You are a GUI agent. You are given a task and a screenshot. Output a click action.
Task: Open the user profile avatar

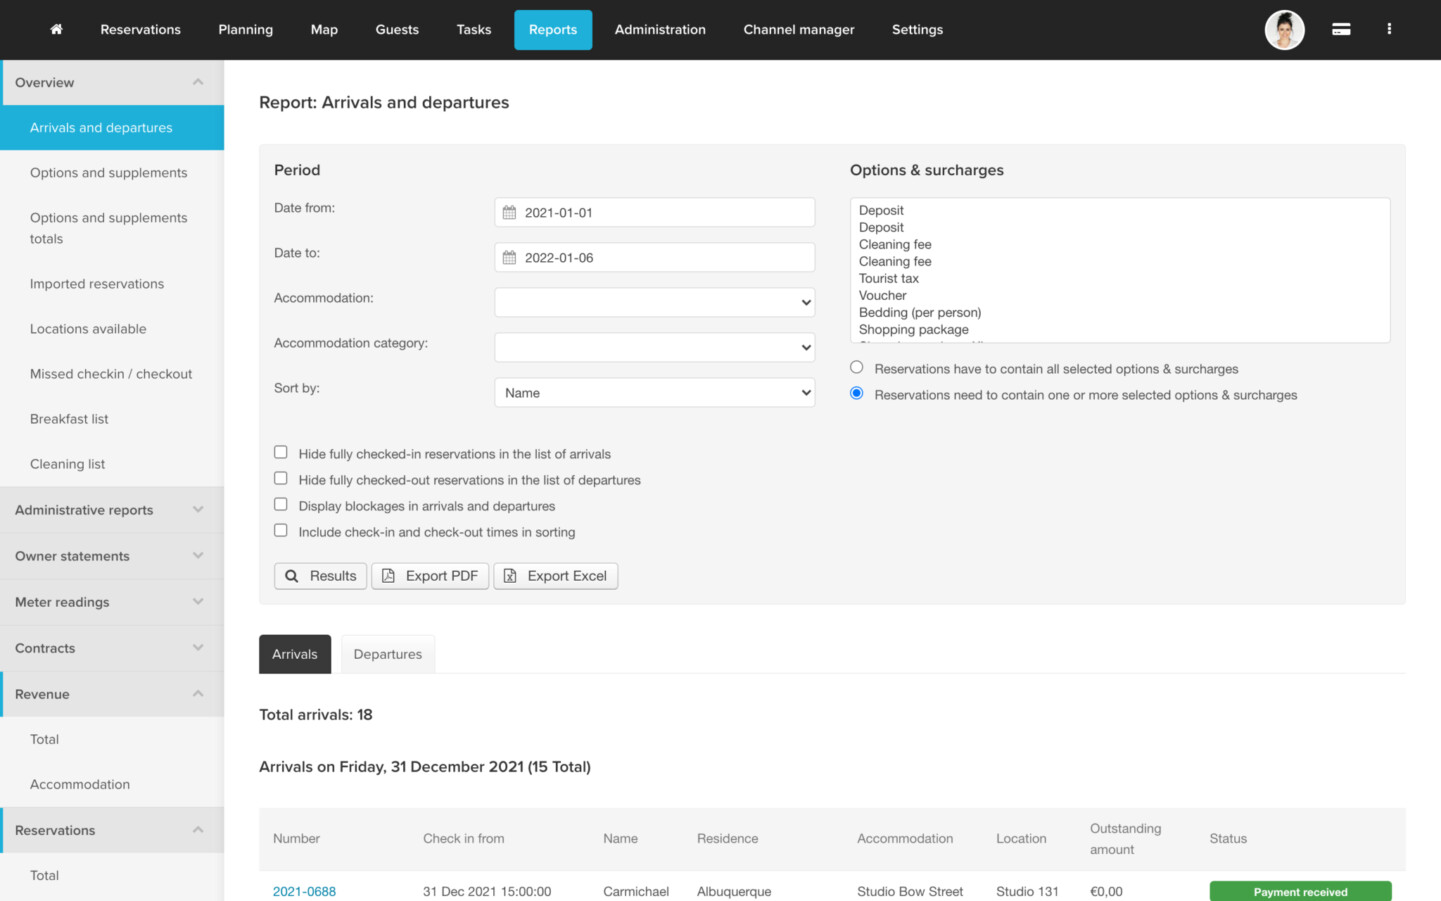[1284, 30]
